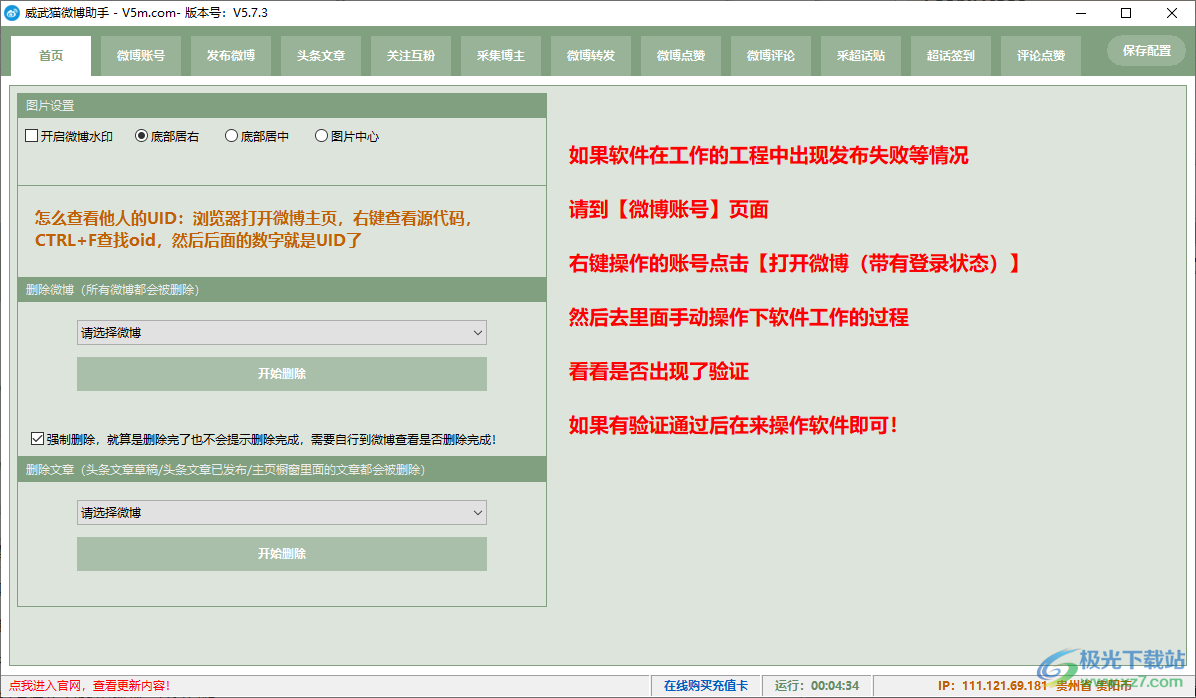The height and width of the screenshot is (698, 1196).
Task: Click the red line 看看是否出现了验证
Action: (659, 372)
